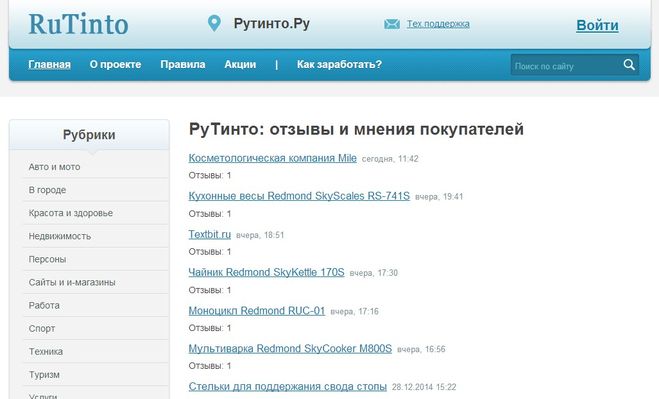This screenshot has height=399, width=659.
Task: Select the Сайты и и-магазины category
Action: (72, 283)
